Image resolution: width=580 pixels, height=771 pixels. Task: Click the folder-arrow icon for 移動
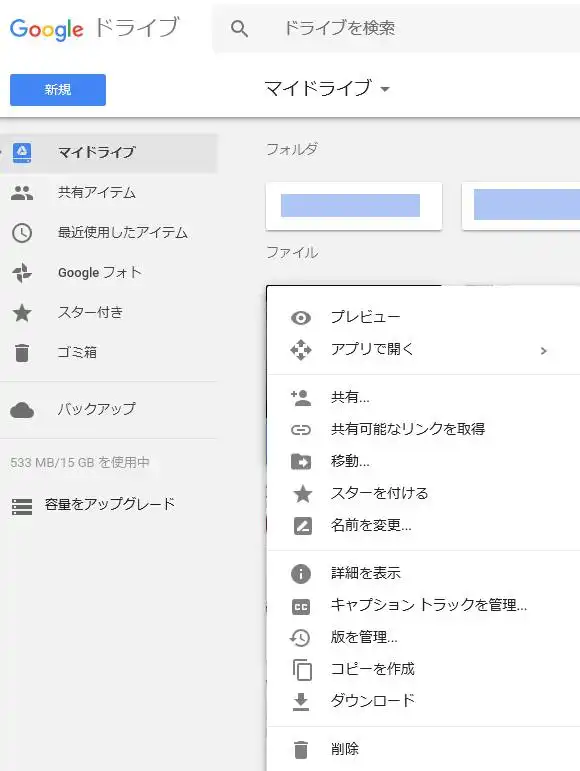click(301, 462)
